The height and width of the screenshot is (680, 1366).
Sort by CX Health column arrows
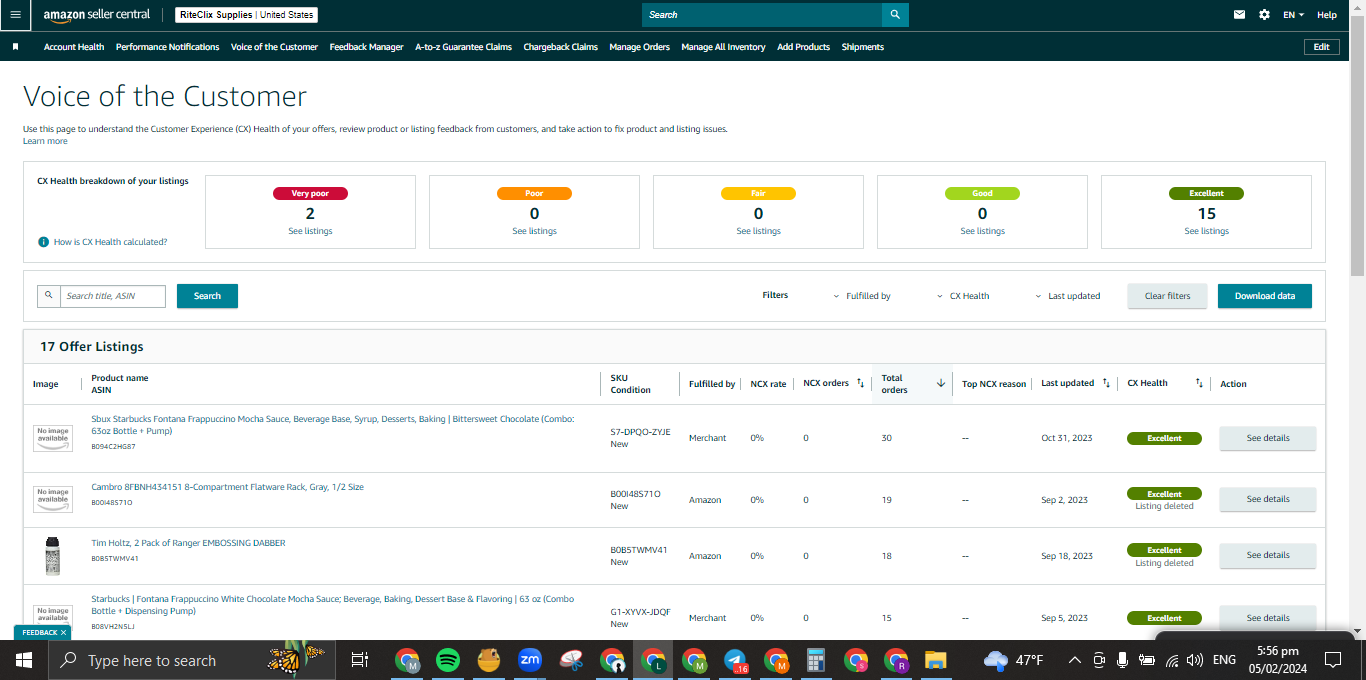(1199, 383)
